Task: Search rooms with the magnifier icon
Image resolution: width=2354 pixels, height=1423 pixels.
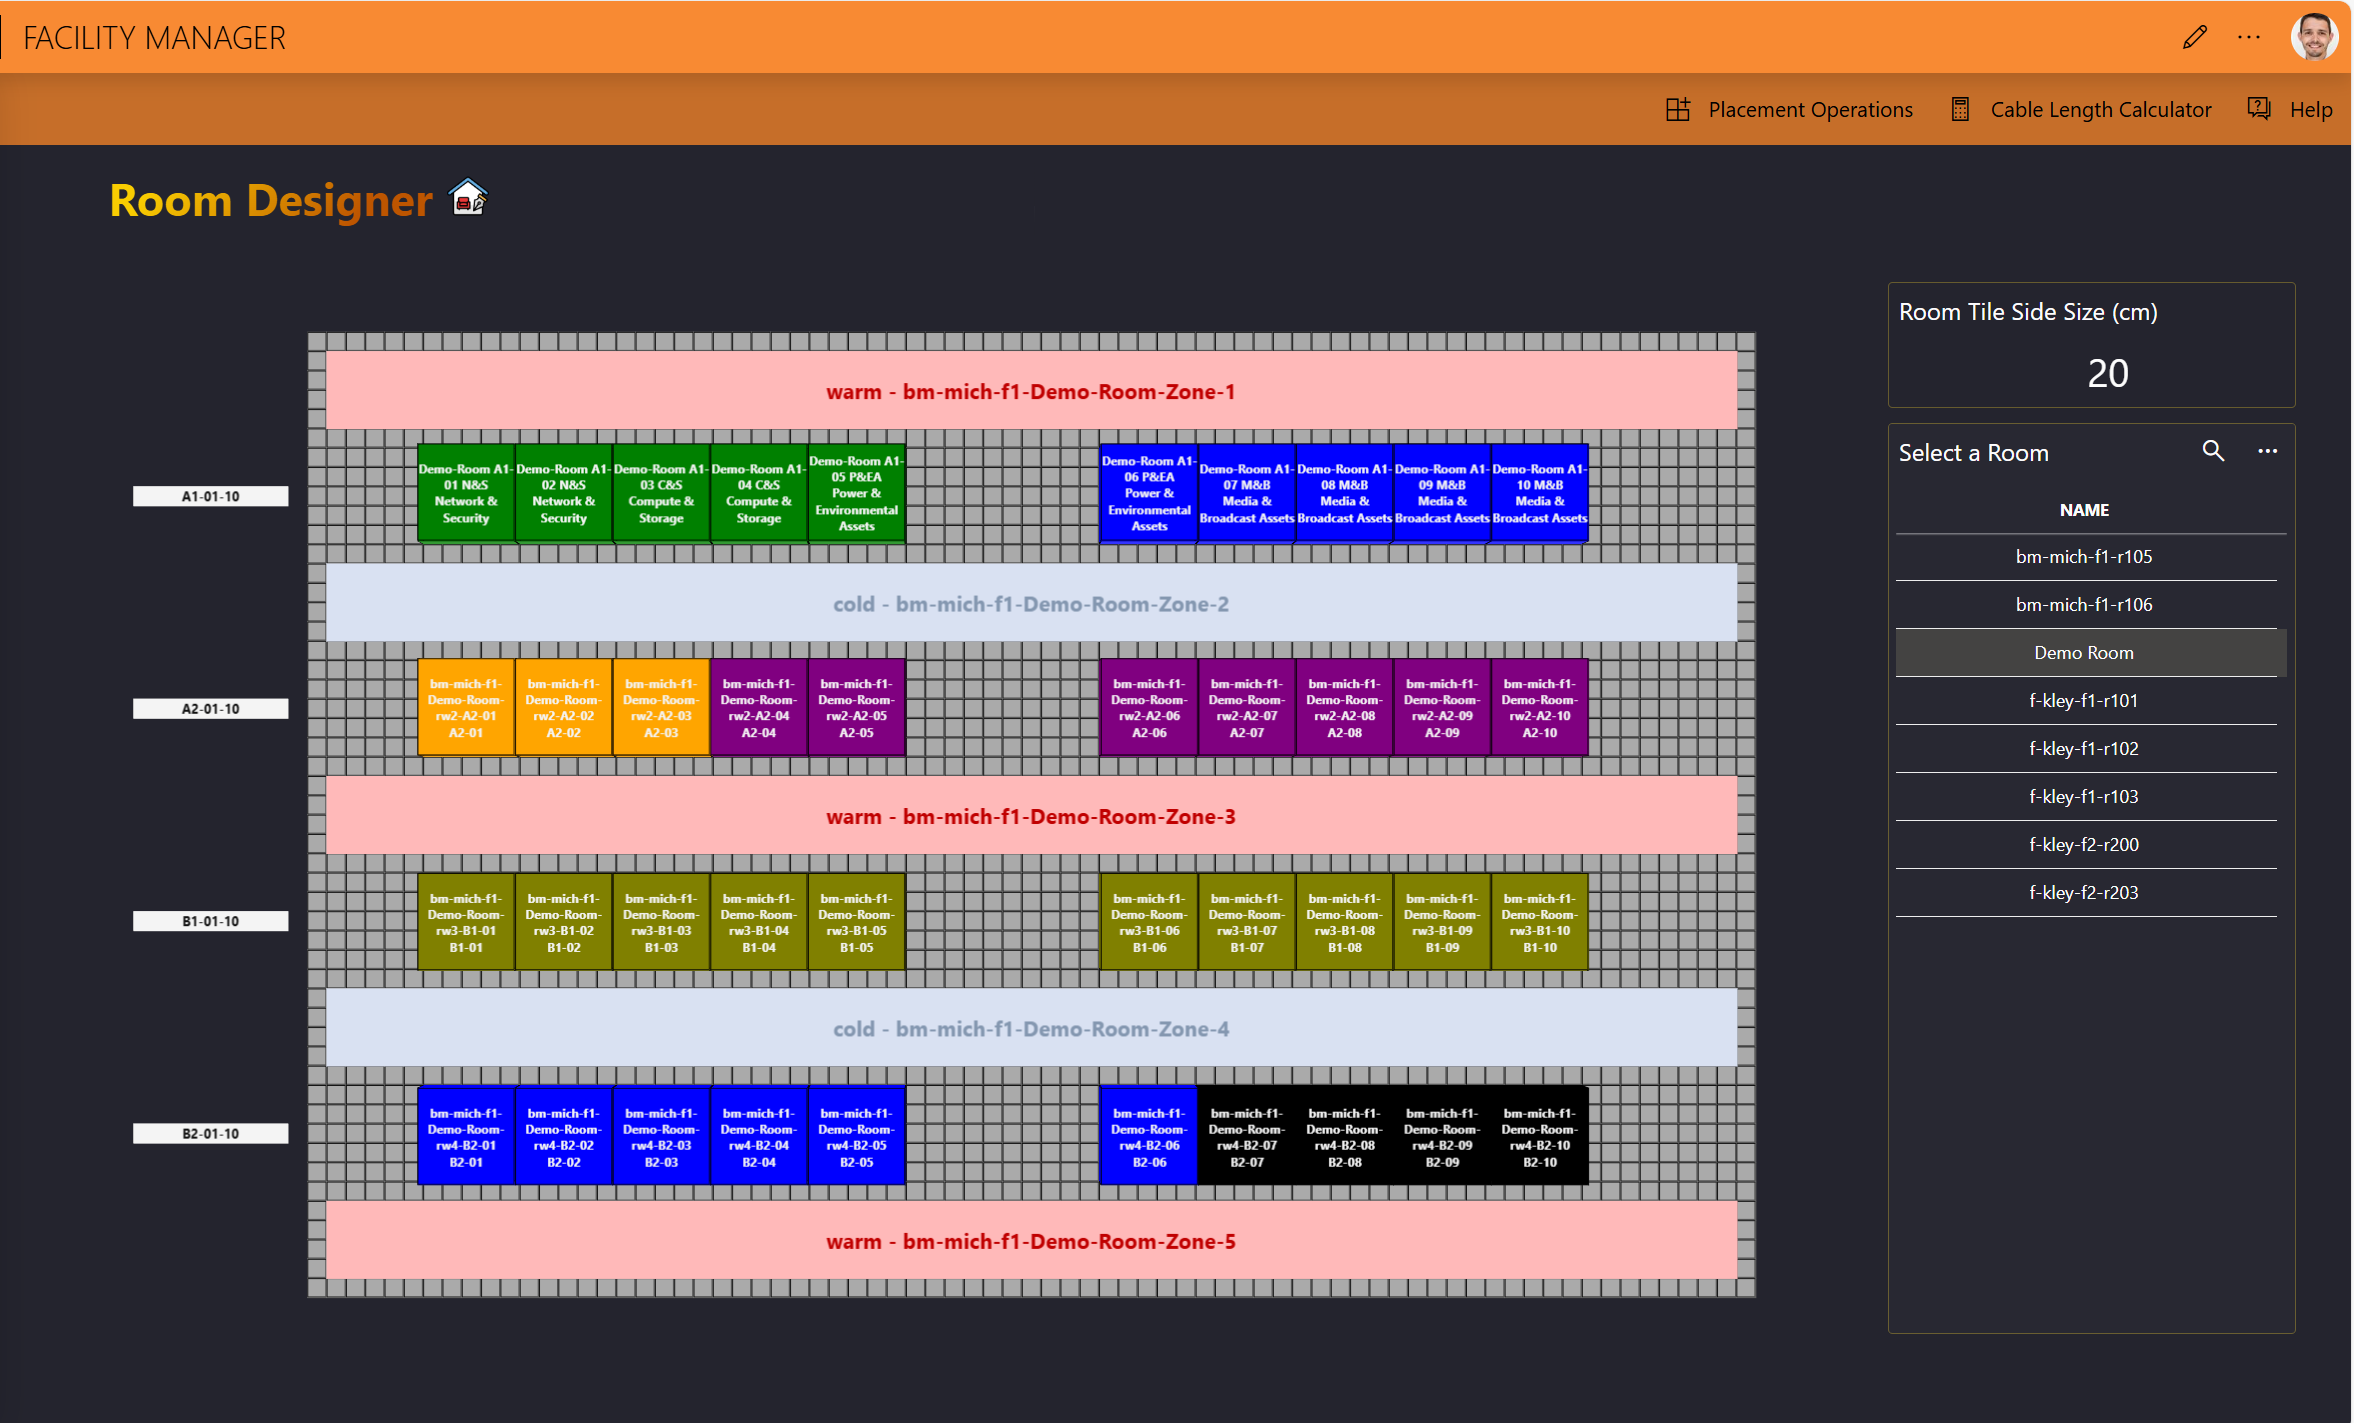Action: click(2213, 452)
